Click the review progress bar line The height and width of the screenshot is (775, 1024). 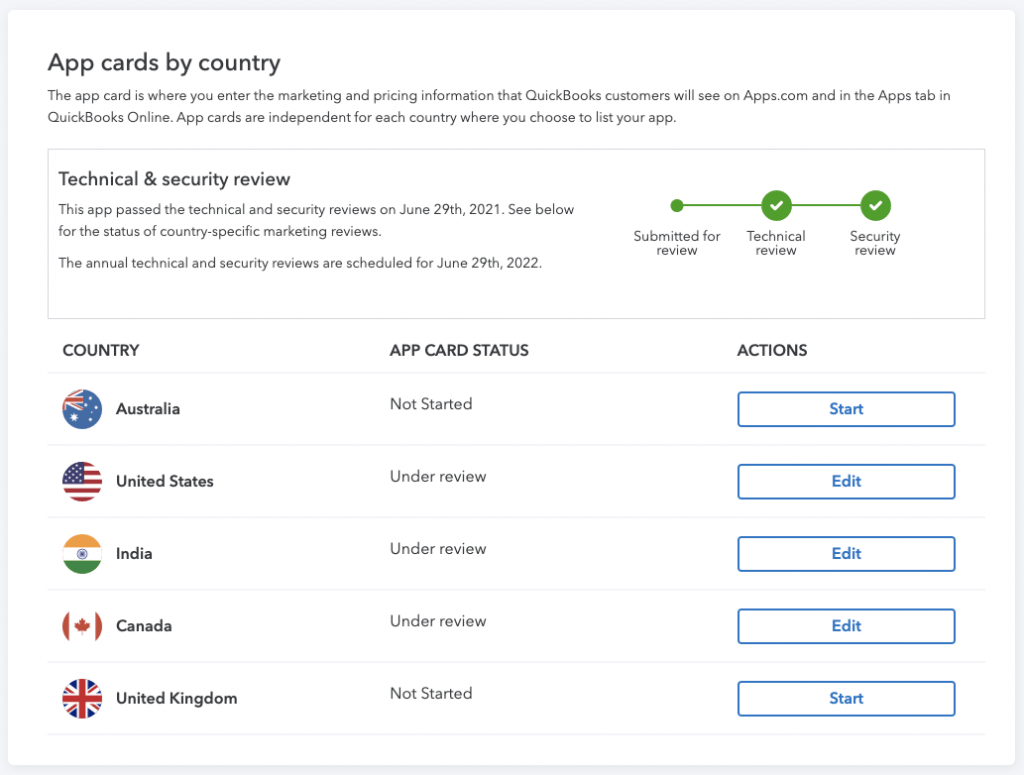[x=726, y=205]
